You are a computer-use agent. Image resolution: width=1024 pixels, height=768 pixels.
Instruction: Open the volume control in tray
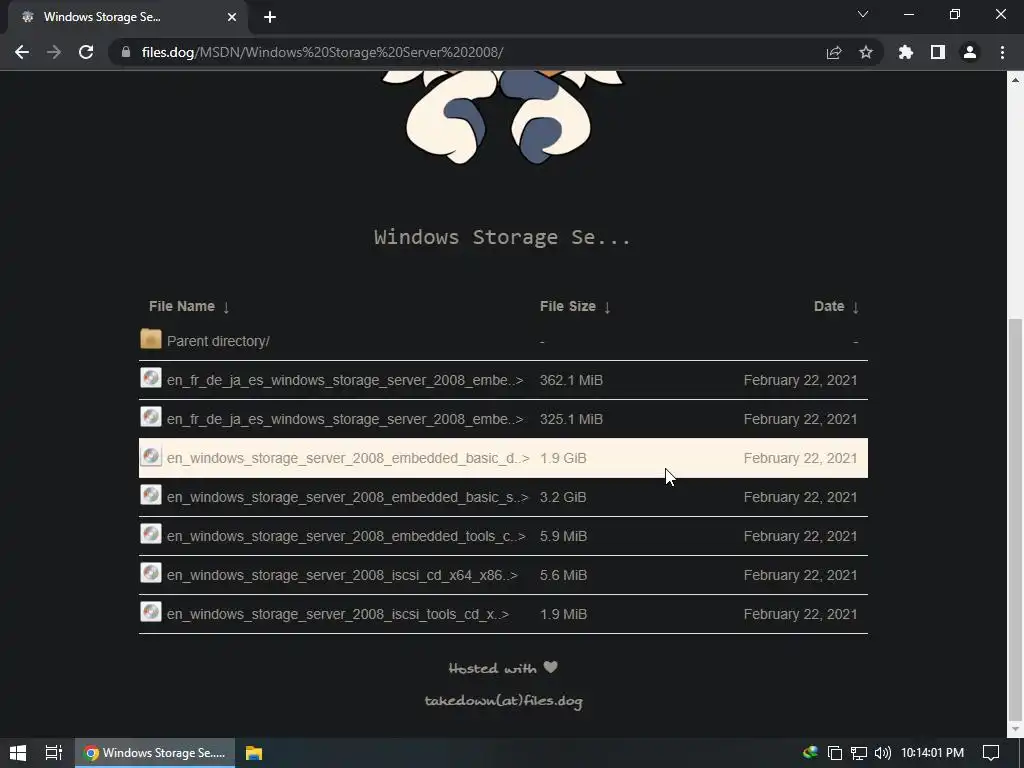[x=882, y=753]
